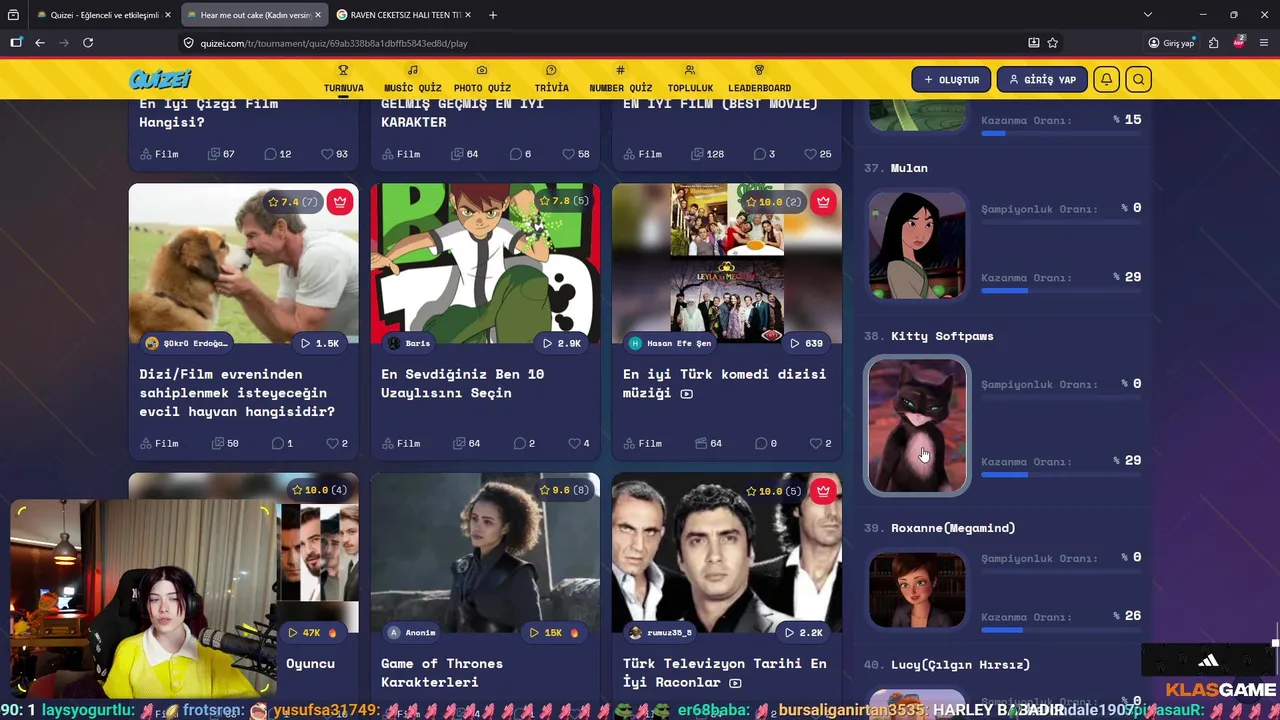Close the Hear me out cake tab

(x=318, y=15)
